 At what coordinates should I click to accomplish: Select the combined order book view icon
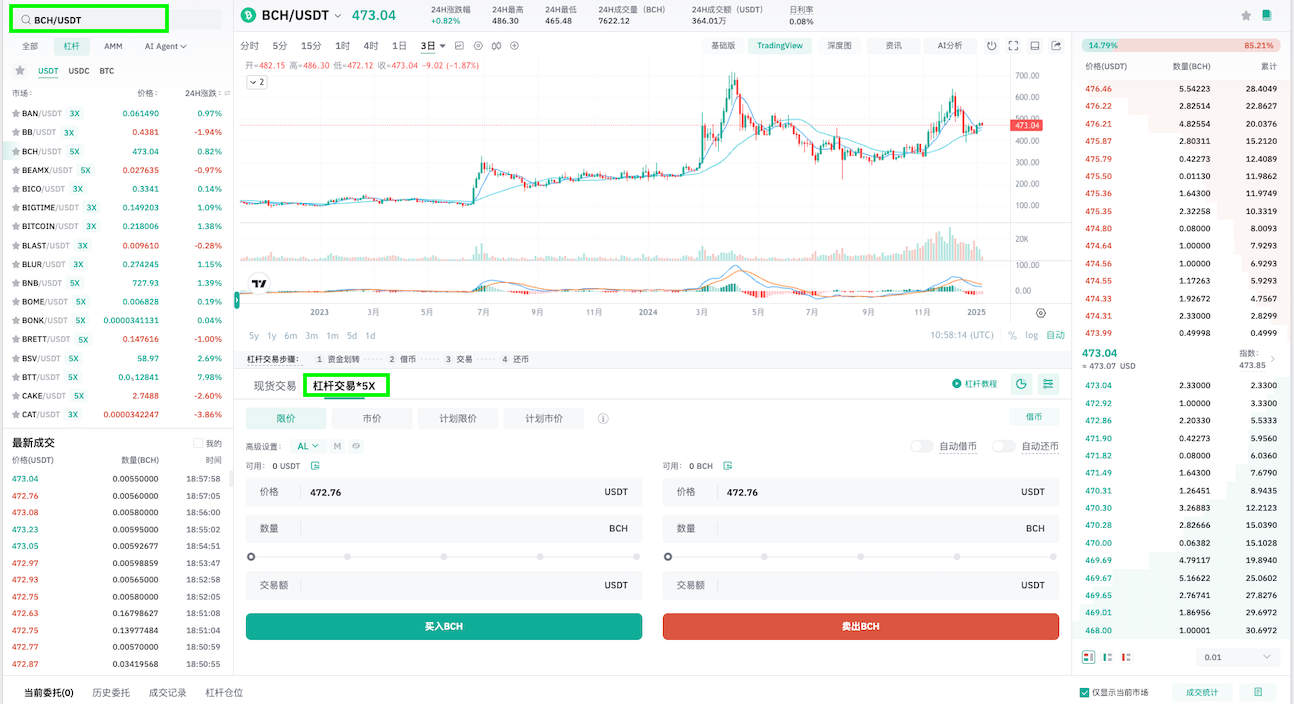pyautogui.click(x=1088, y=656)
